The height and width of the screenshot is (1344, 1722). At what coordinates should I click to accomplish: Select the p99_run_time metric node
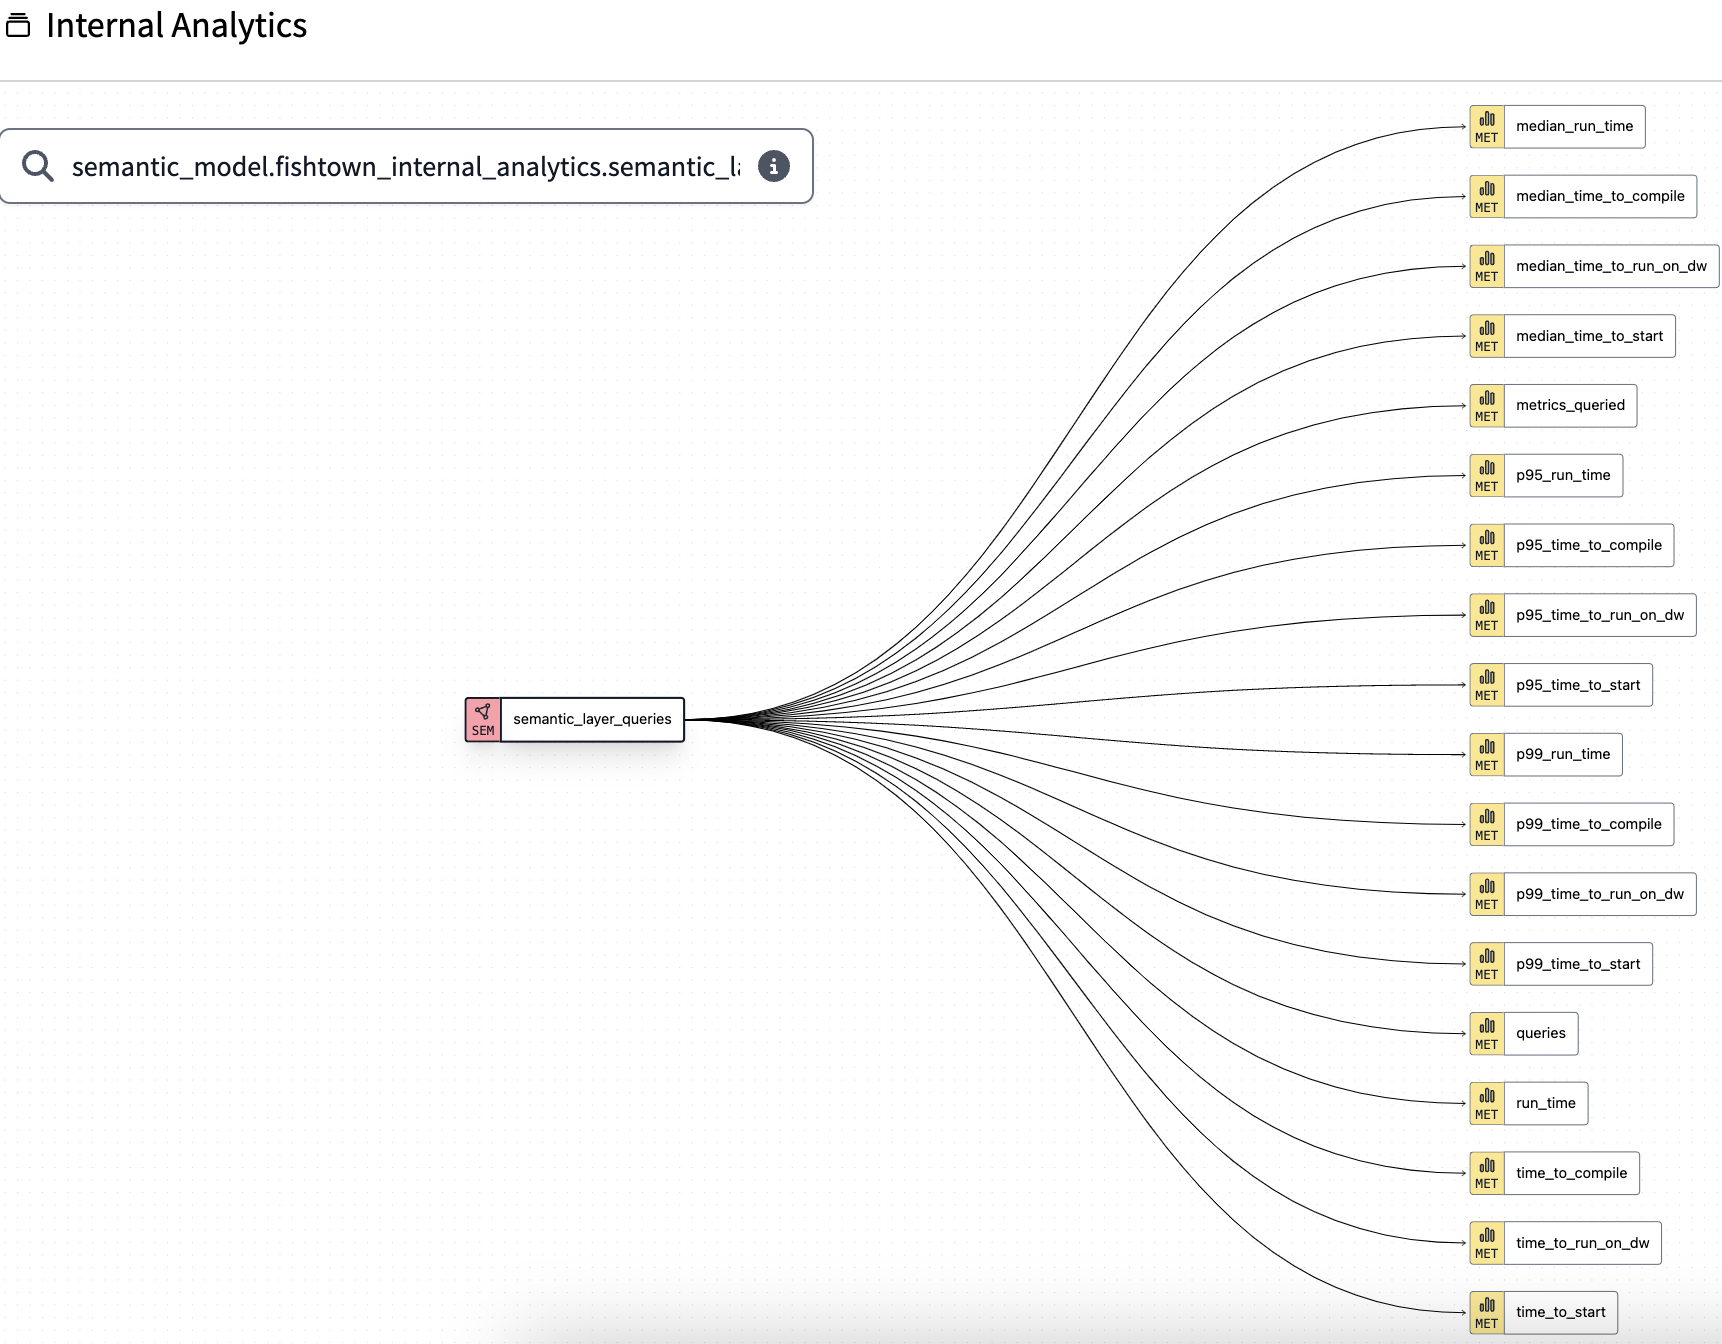1563,754
